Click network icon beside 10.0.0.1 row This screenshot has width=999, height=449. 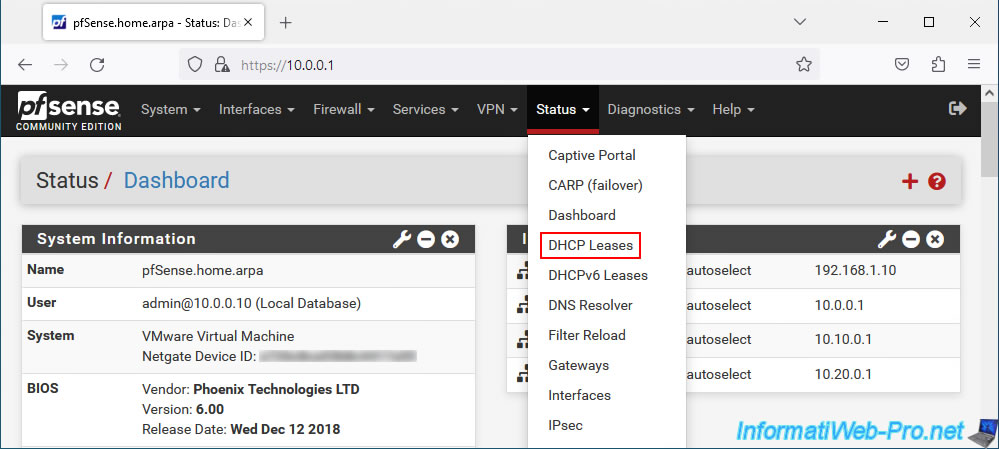(523, 307)
